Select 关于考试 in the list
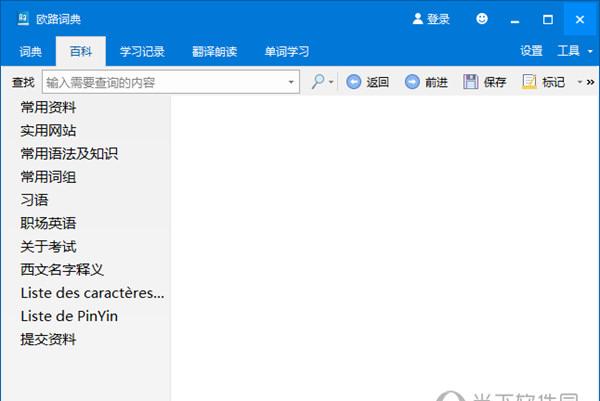The image size is (600, 401). 48,246
